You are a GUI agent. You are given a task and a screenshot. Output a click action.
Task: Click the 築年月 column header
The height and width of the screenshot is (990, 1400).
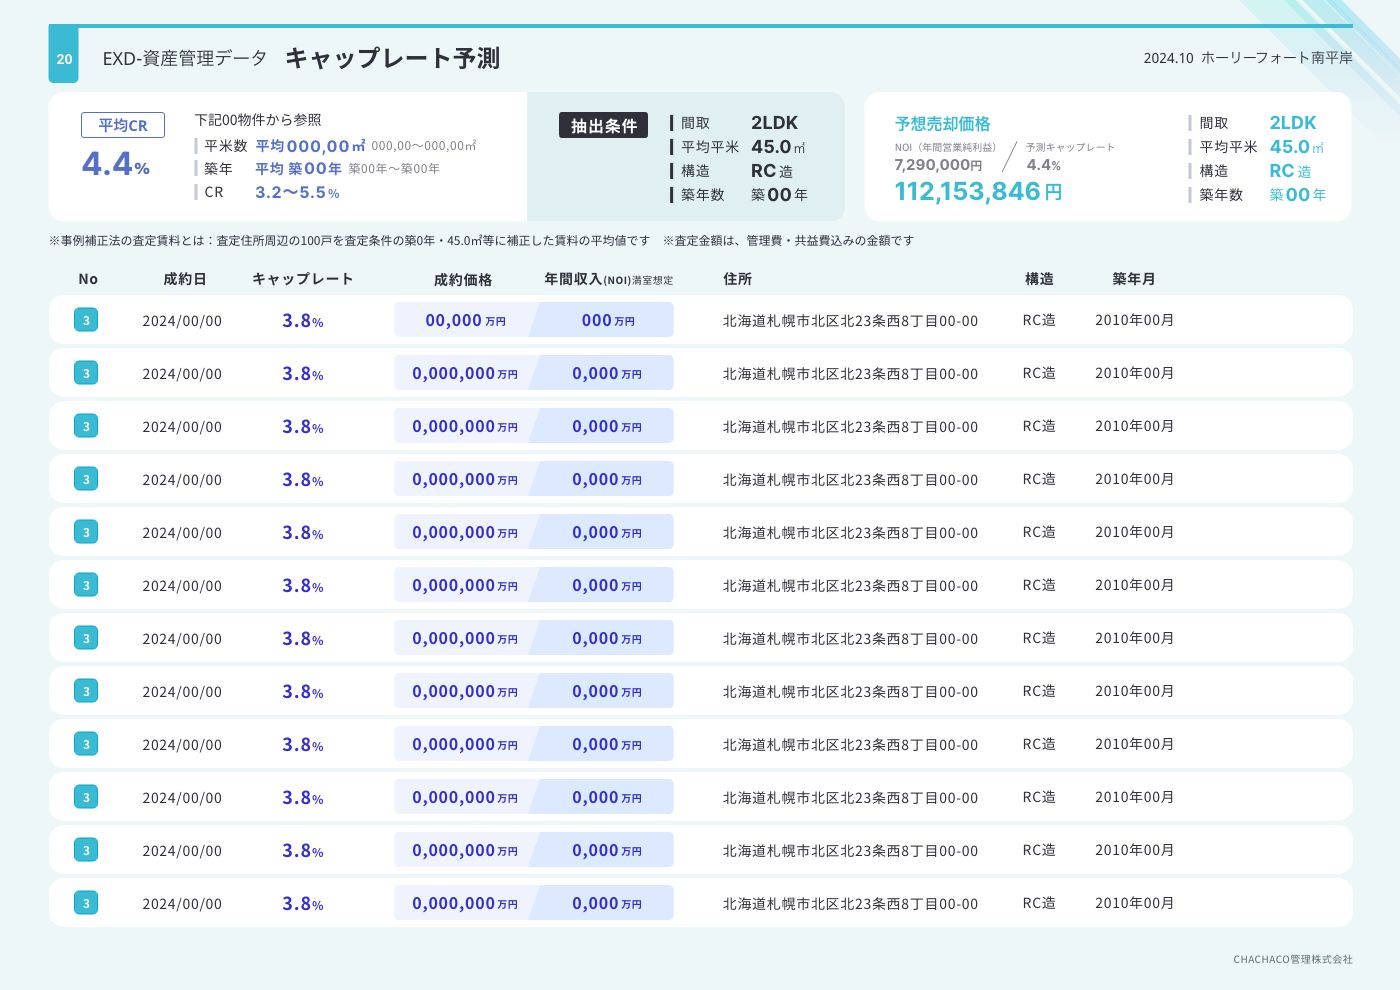click(1134, 279)
